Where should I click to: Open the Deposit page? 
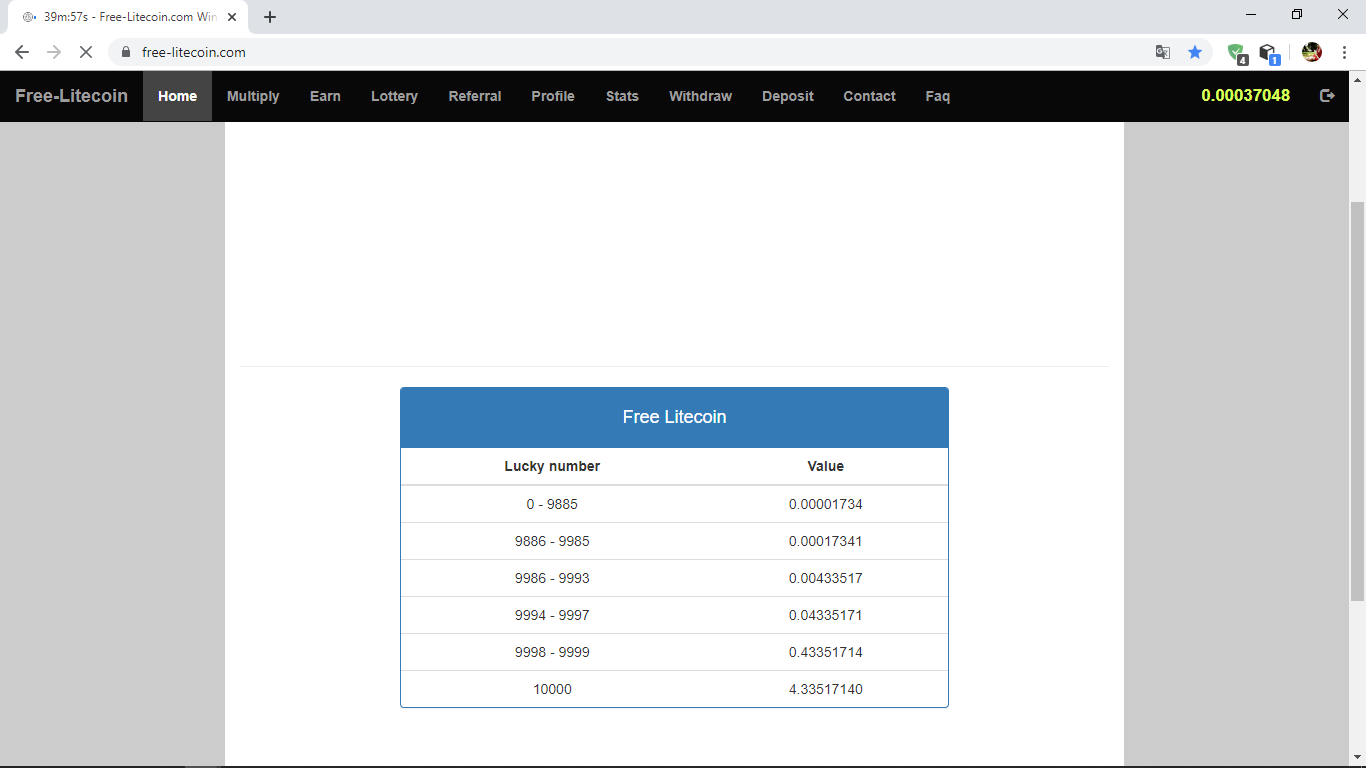[788, 96]
